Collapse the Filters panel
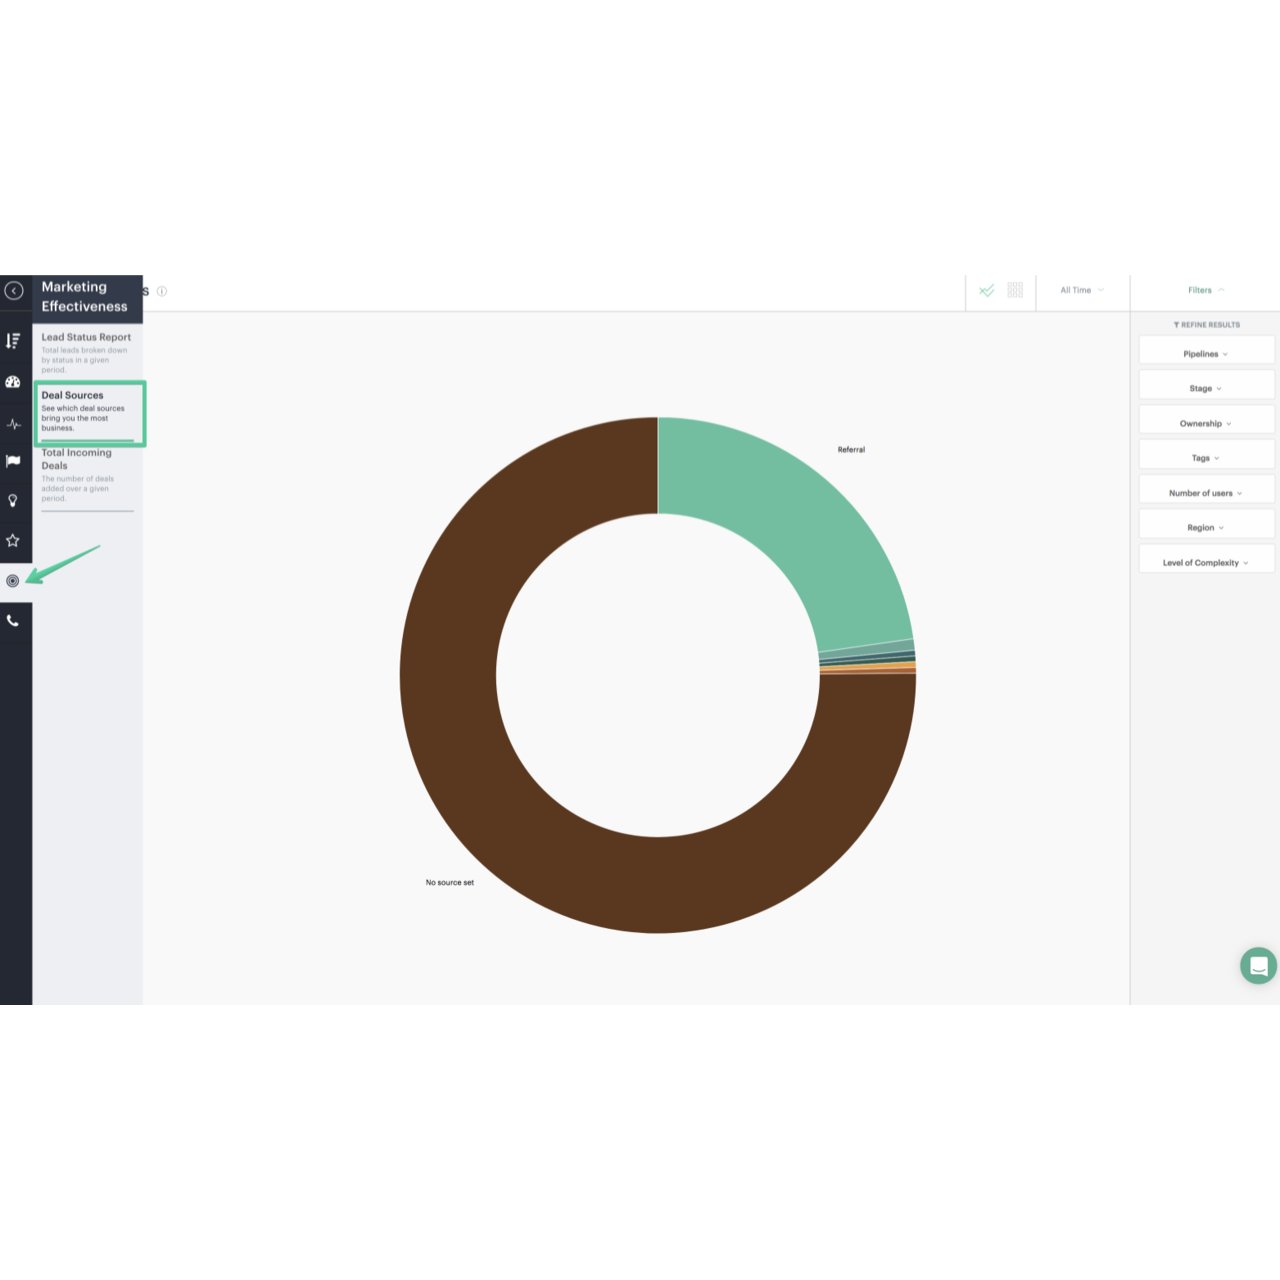This screenshot has height=1280, width=1280. 1205,290
